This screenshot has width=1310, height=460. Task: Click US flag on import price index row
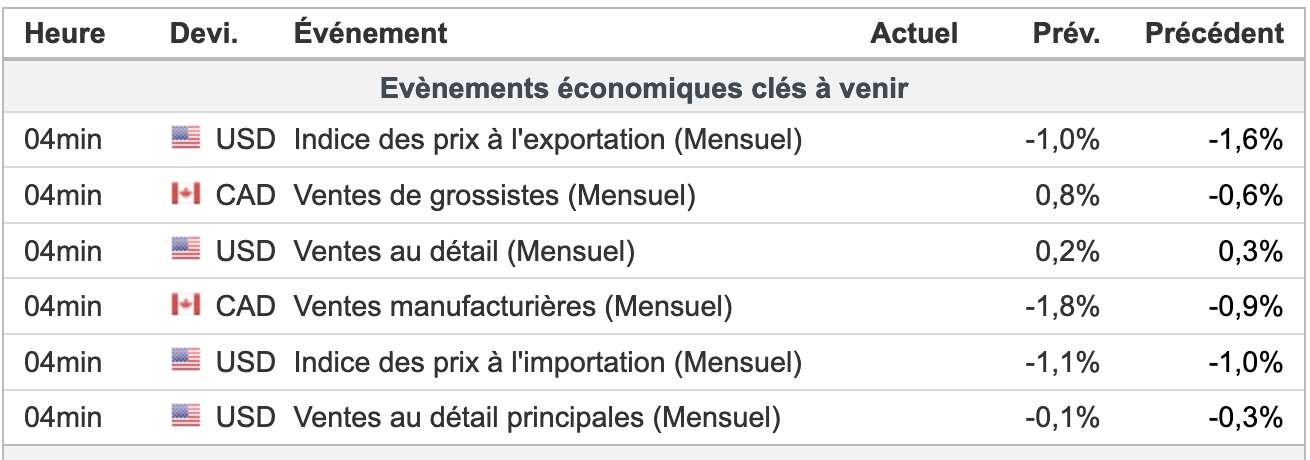pyautogui.click(x=186, y=360)
